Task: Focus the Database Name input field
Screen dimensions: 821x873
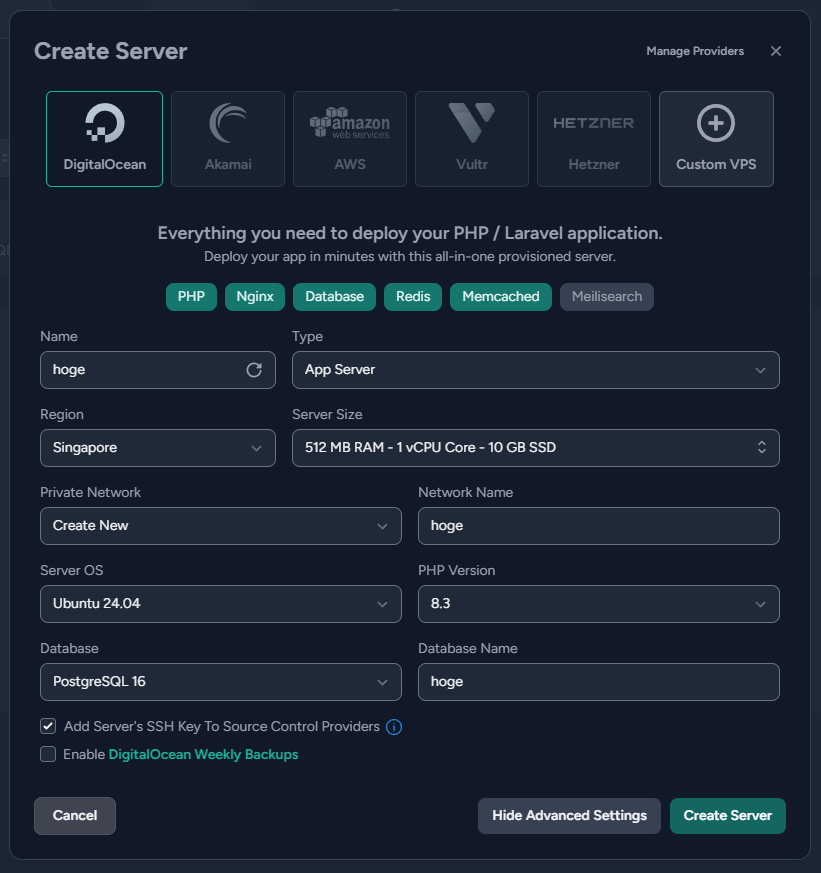Action: tap(598, 681)
